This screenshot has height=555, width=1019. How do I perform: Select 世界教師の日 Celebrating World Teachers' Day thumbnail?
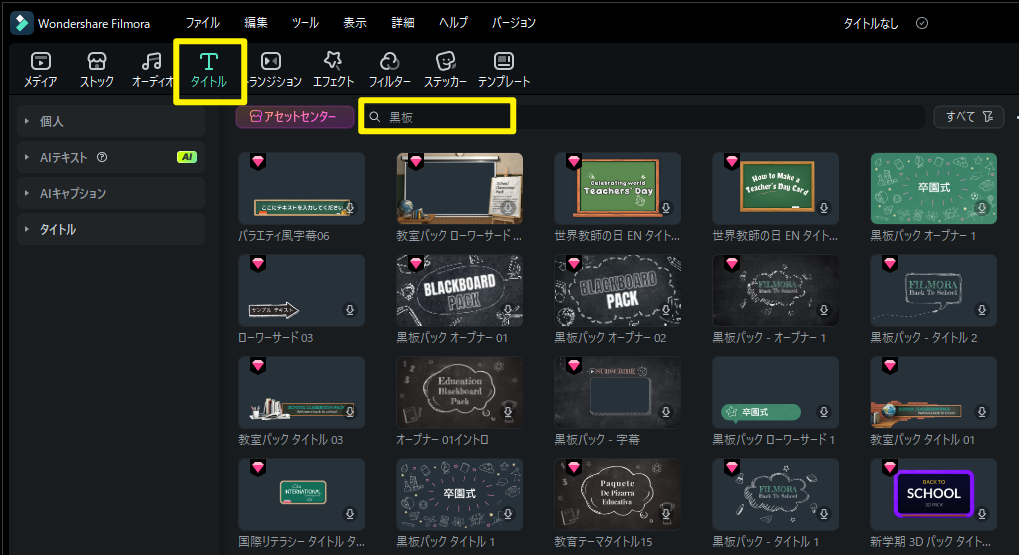coord(617,188)
